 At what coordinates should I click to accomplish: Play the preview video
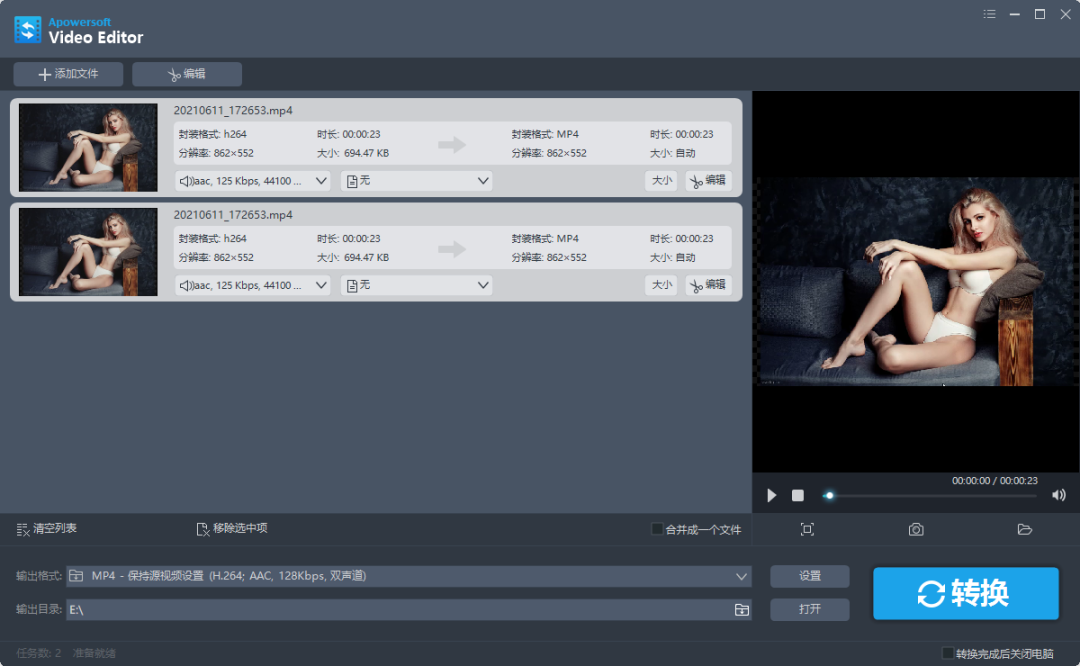click(x=771, y=495)
